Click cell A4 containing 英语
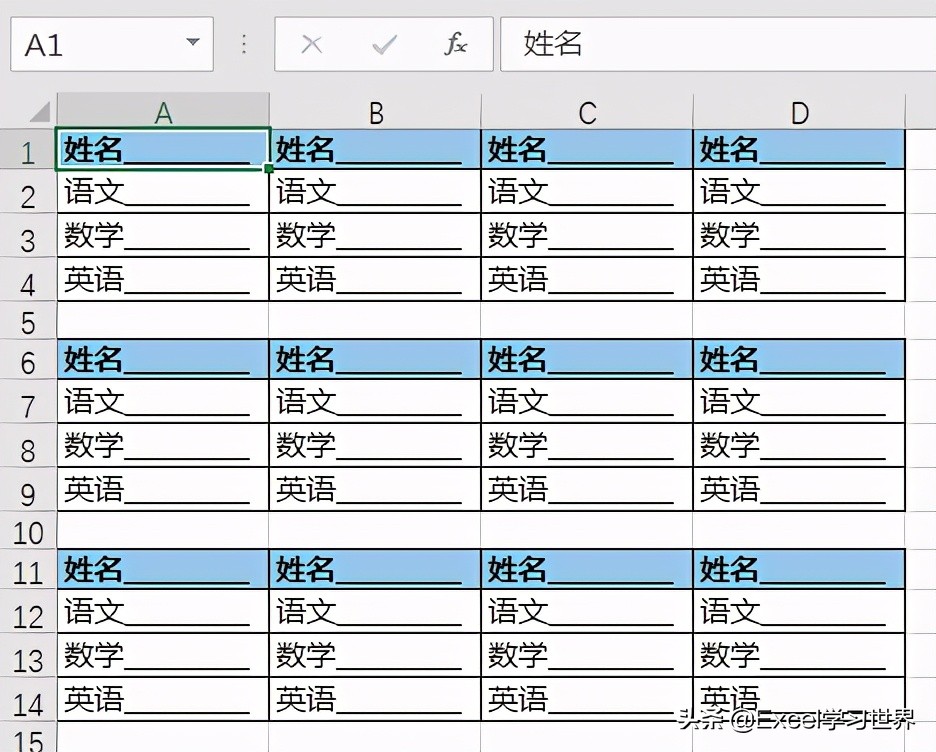 [163, 279]
